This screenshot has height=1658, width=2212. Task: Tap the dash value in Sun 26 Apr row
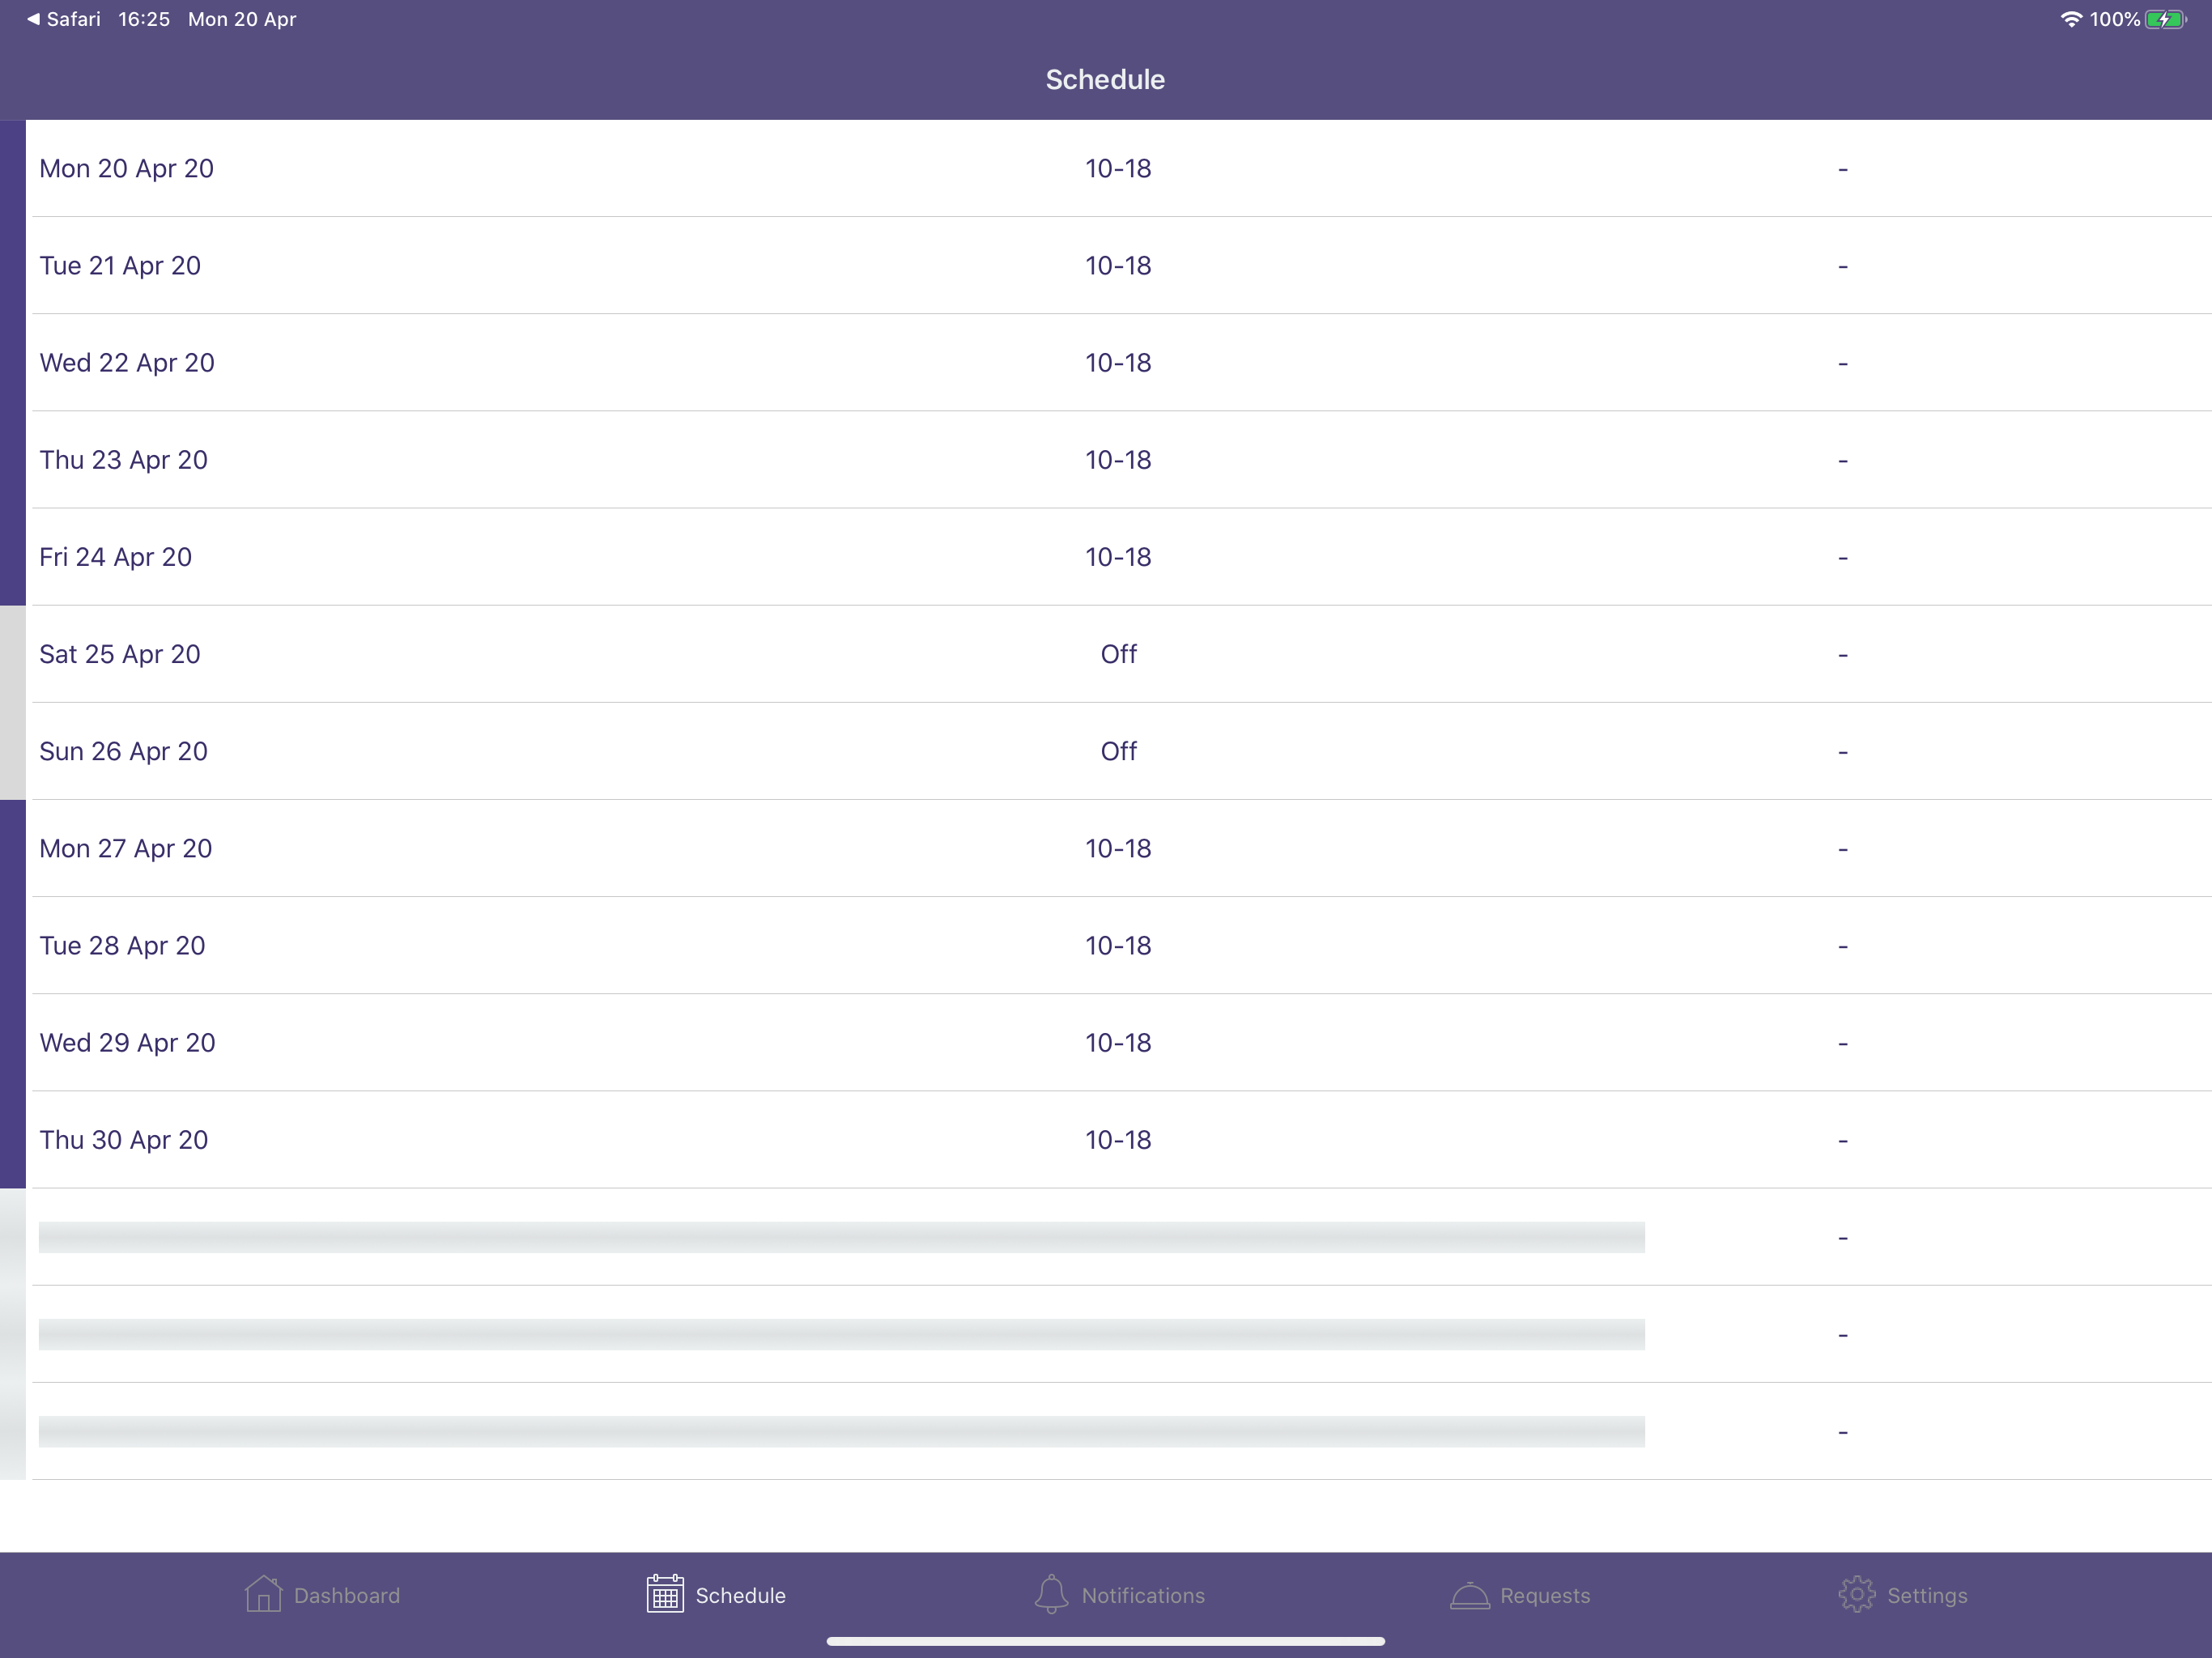tap(1842, 751)
